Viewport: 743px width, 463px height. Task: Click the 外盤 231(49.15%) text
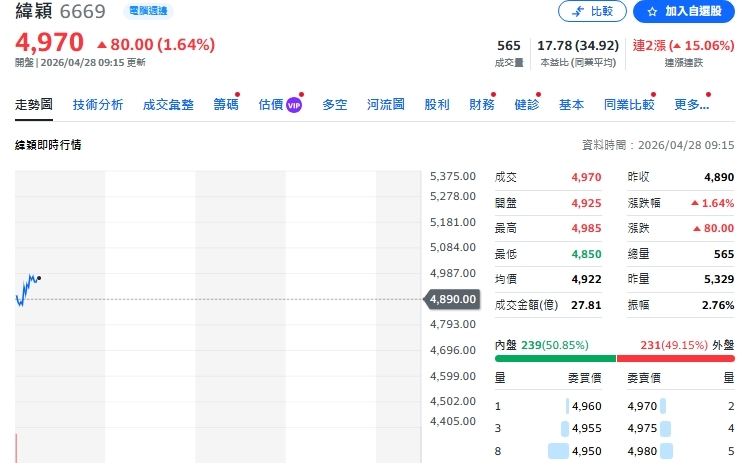687,345
